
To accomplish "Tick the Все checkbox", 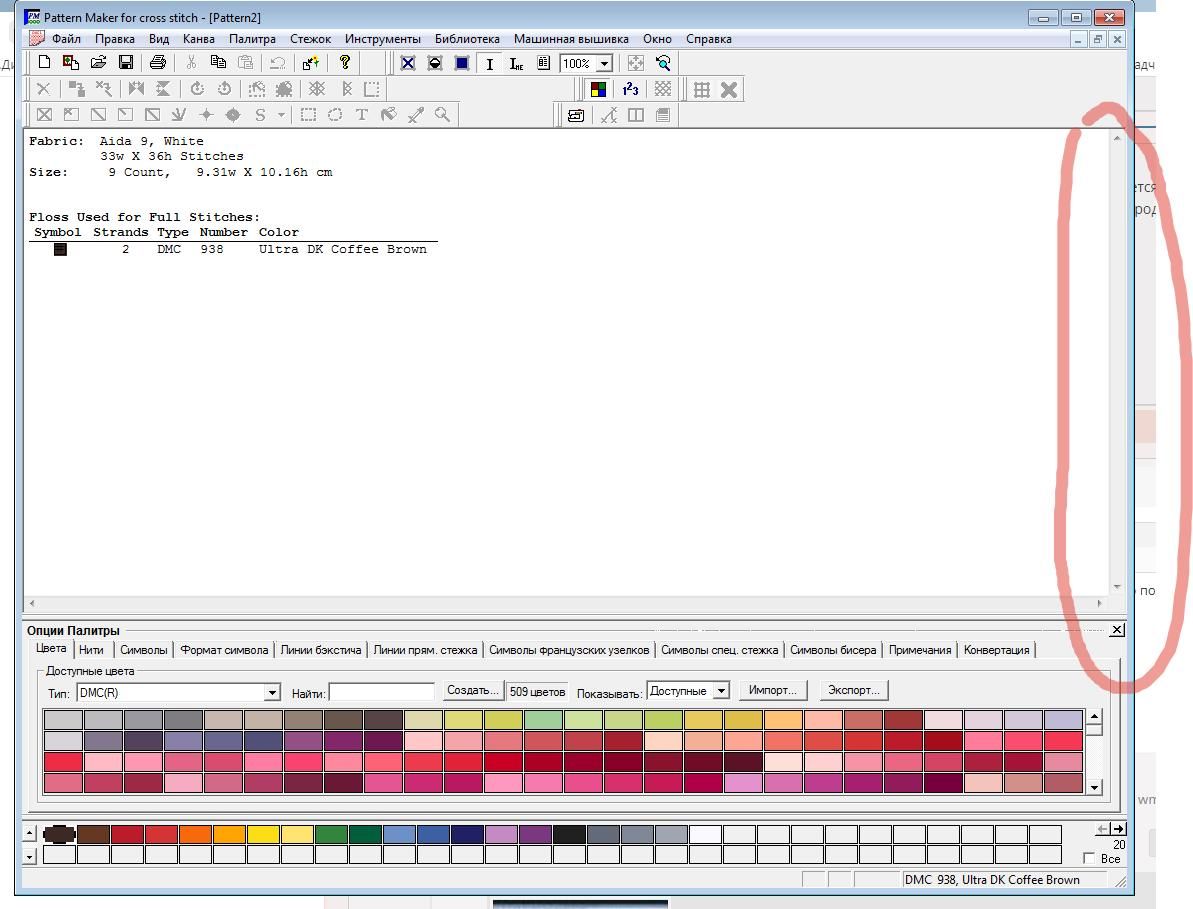I will point(1089,859).
